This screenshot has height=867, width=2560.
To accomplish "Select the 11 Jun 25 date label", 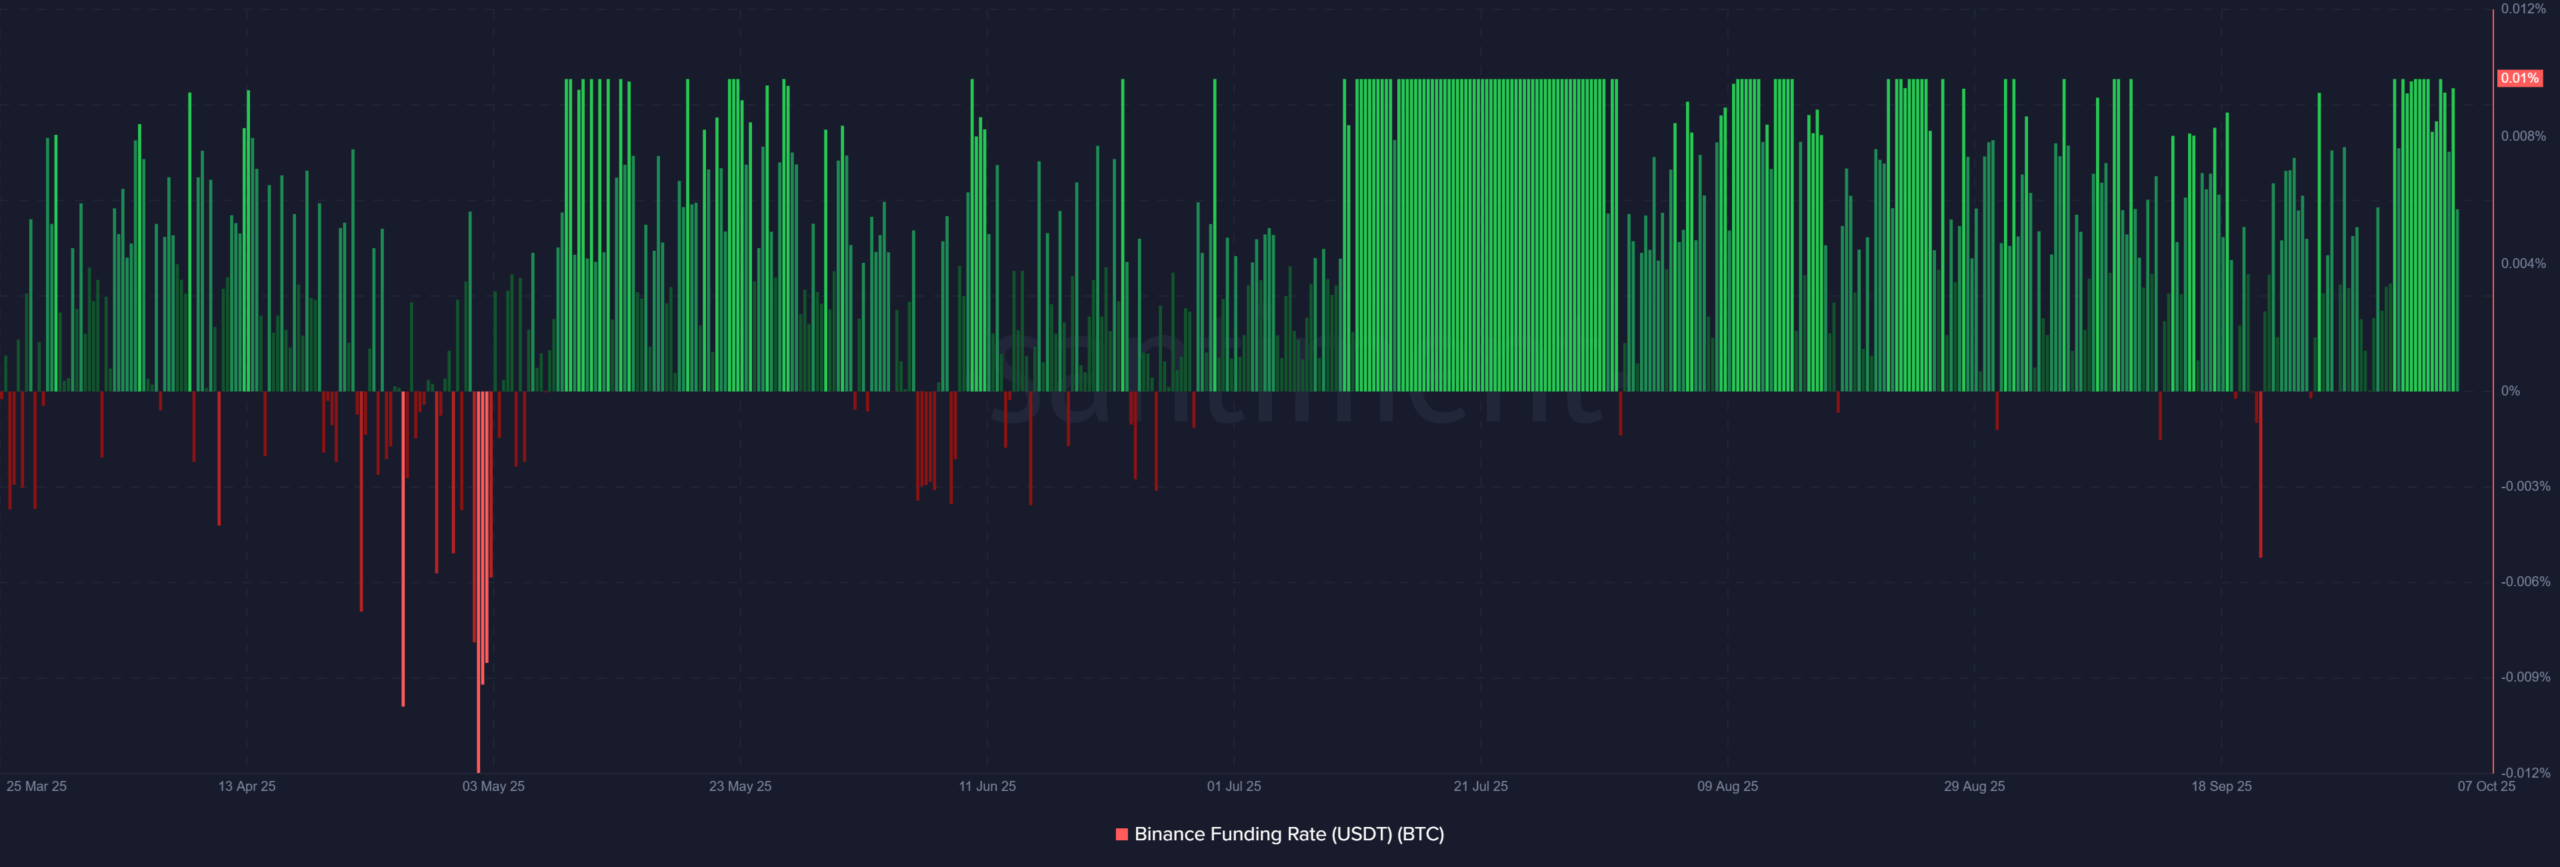I will 987,786.
